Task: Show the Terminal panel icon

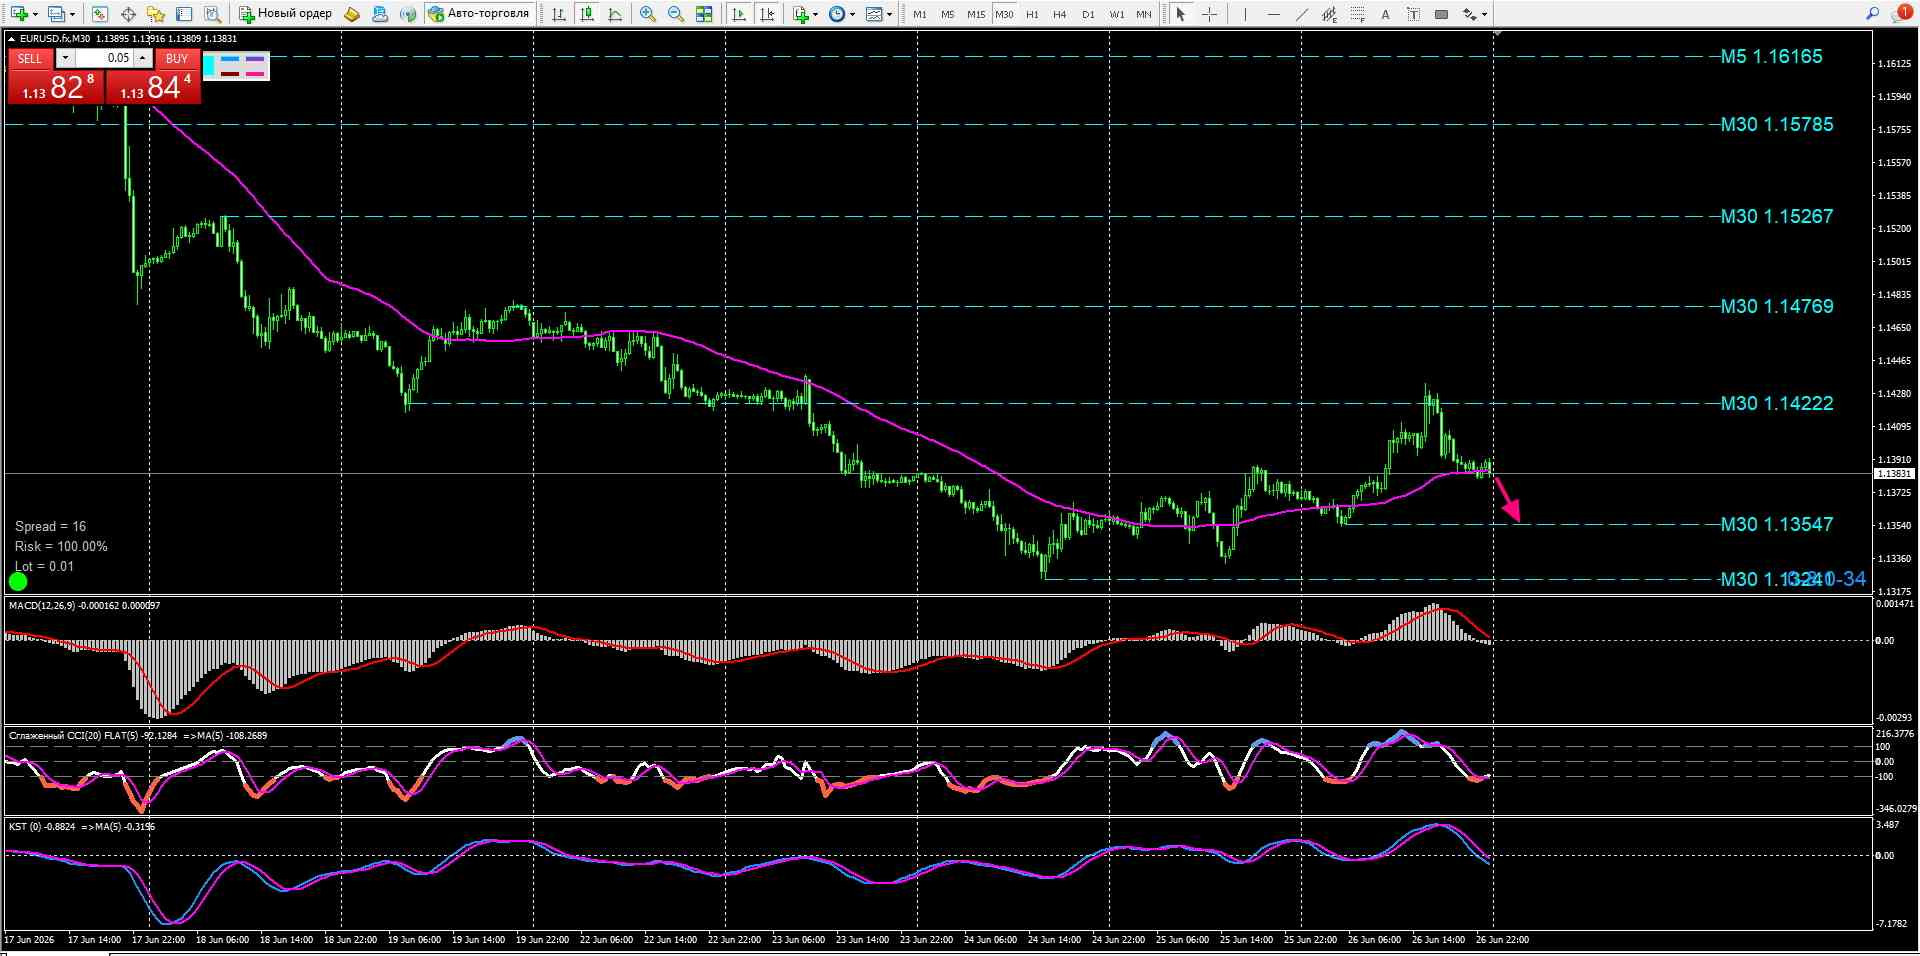Action: (x=184, y=14)
